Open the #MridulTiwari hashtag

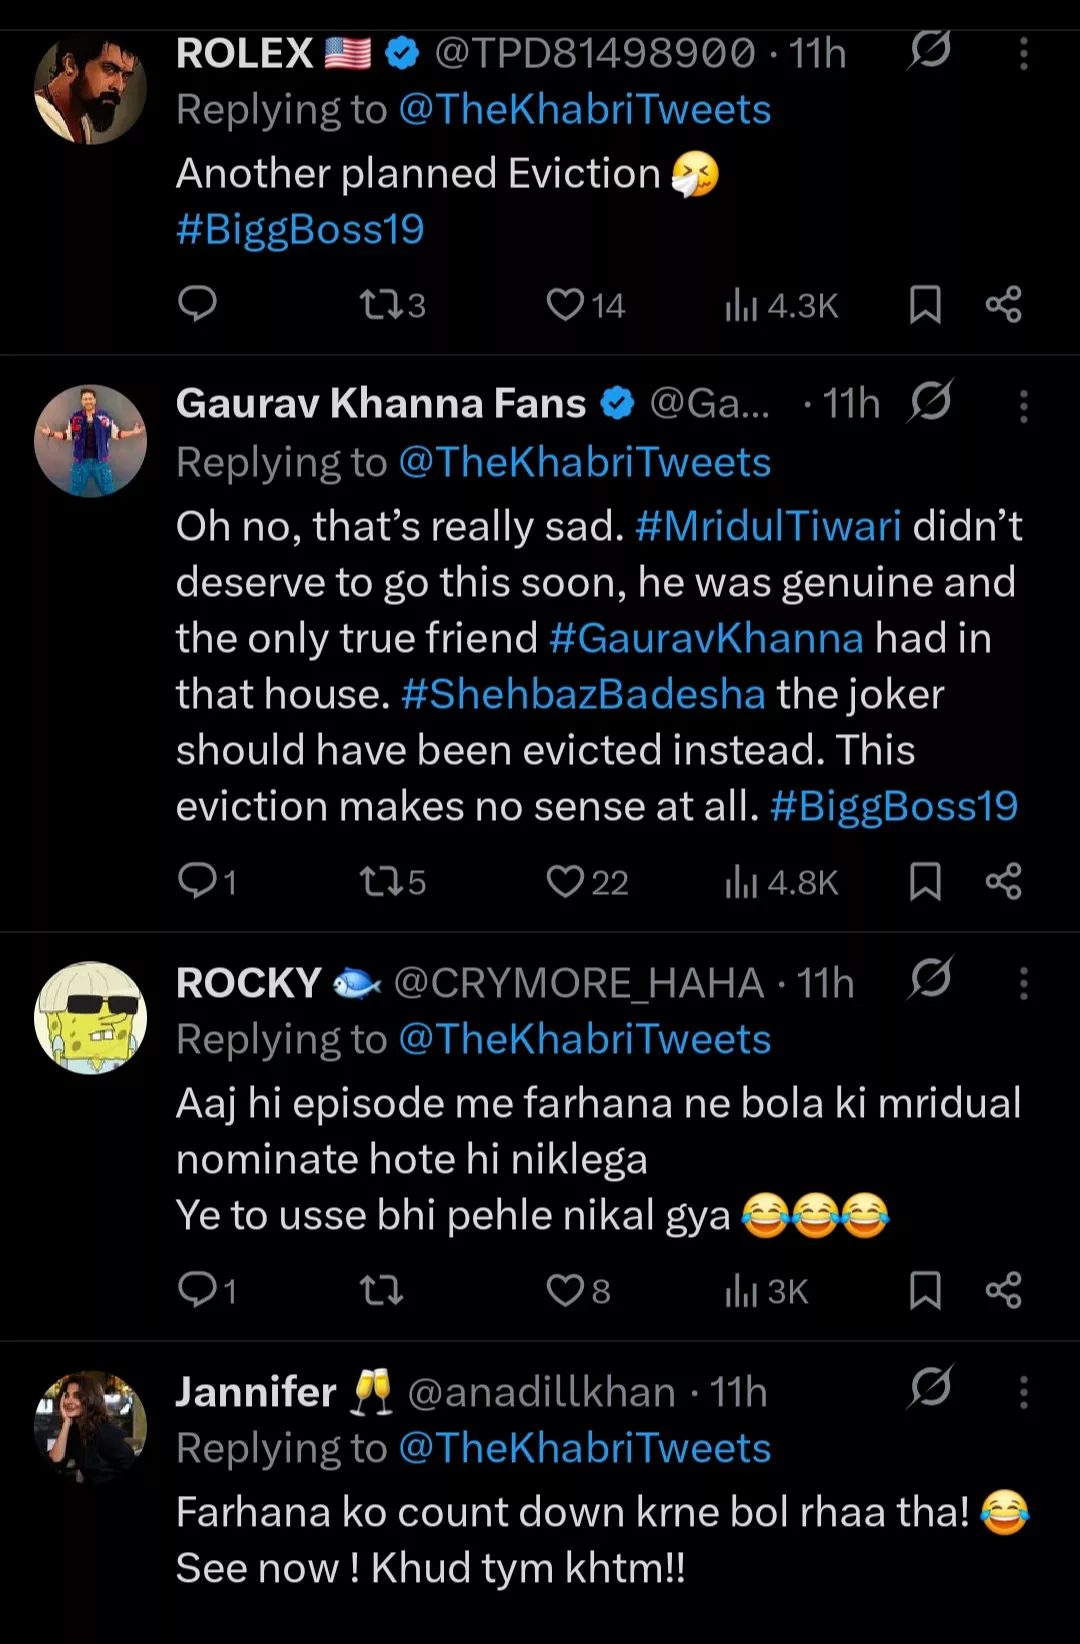pos(770,525)
